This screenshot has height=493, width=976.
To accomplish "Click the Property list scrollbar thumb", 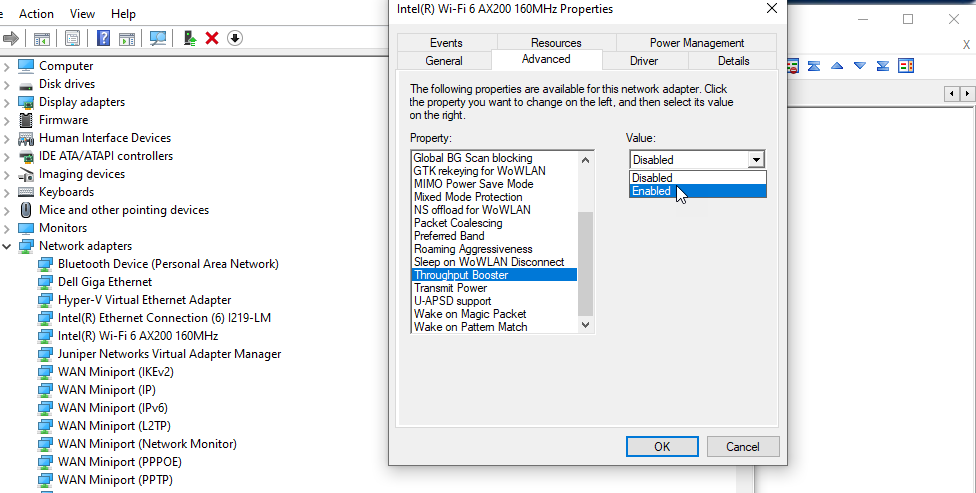I will tap(585, 264).
